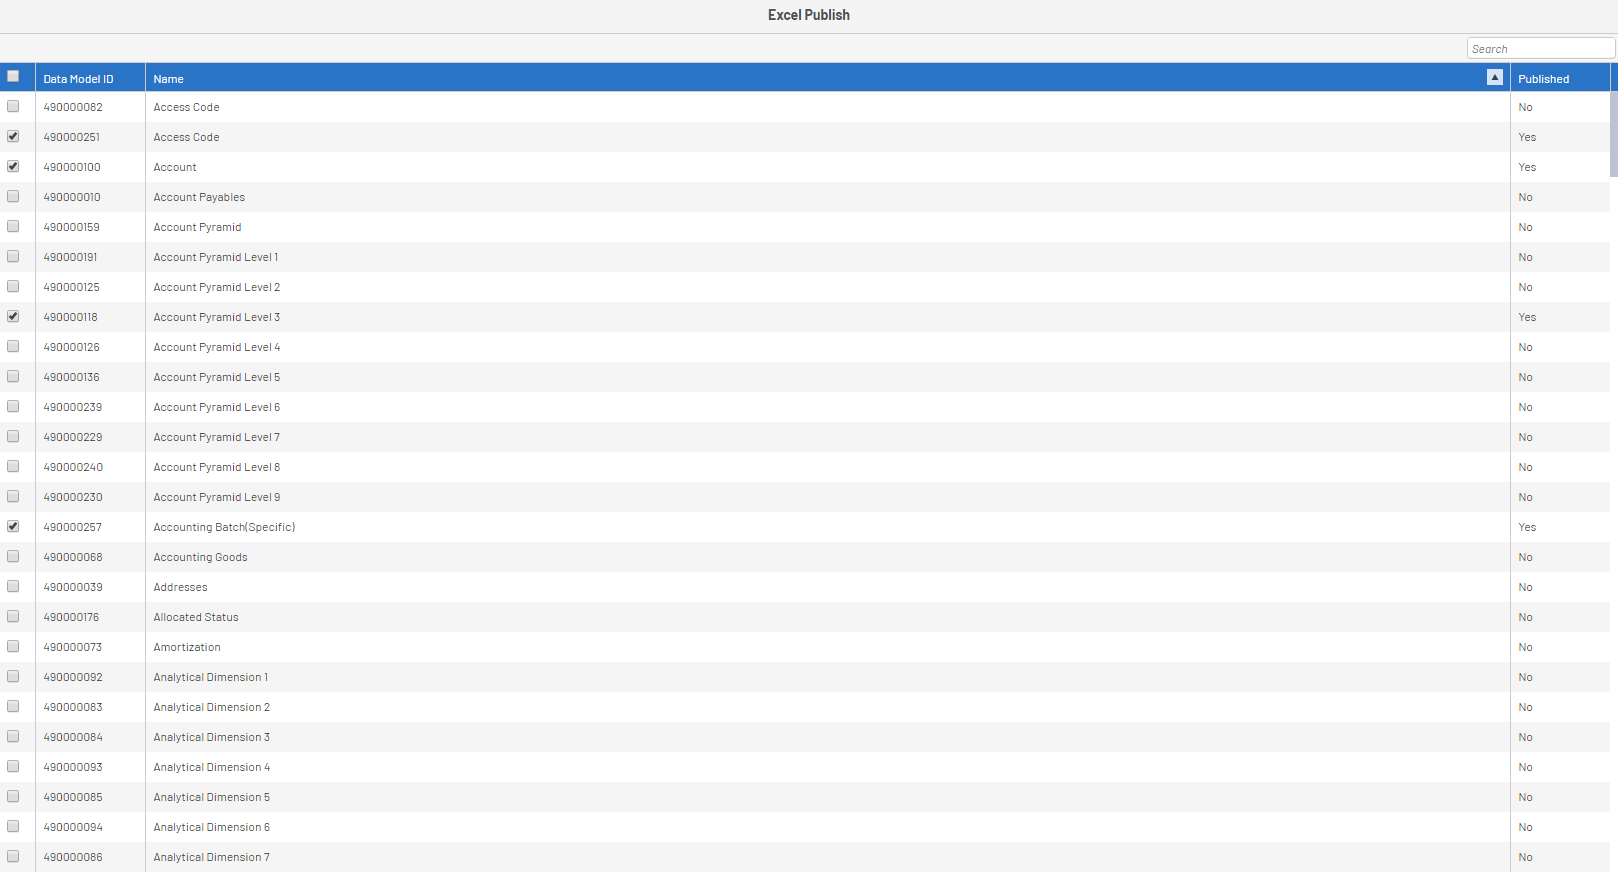Check the Addresses row checkbox
The image size is (1618, 872).
coord(13,586)
